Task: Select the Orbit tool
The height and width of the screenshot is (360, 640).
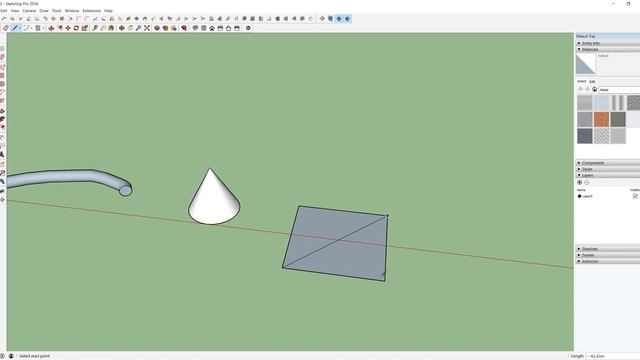Action: point(122,28)
